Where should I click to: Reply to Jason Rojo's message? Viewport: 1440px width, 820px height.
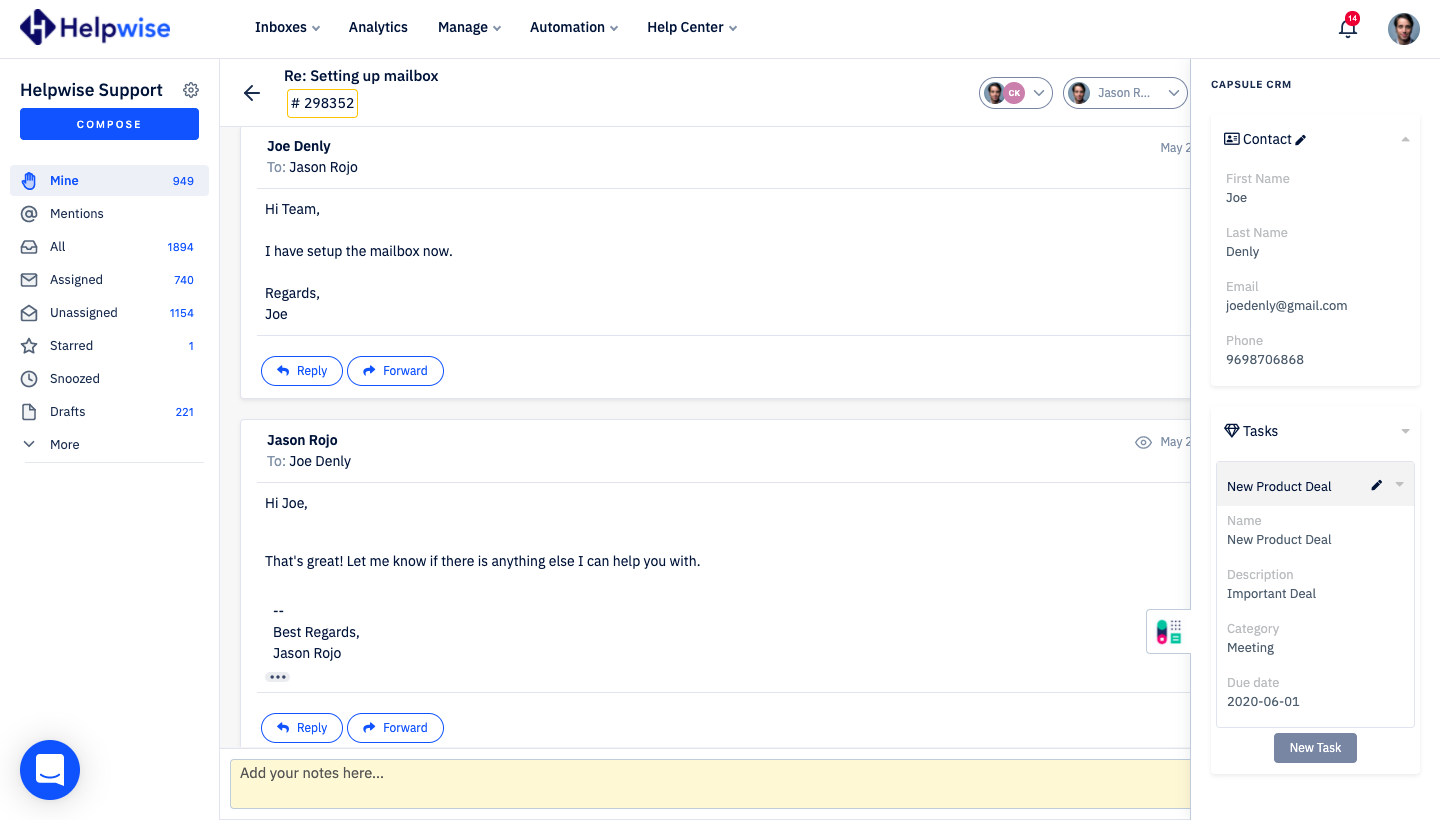302,727
